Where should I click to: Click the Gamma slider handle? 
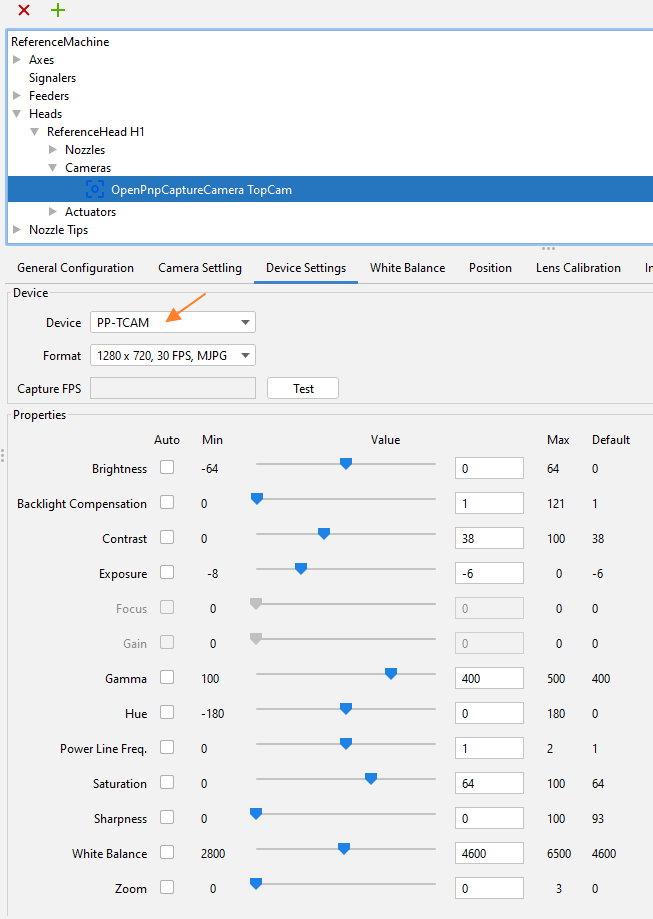391,674
